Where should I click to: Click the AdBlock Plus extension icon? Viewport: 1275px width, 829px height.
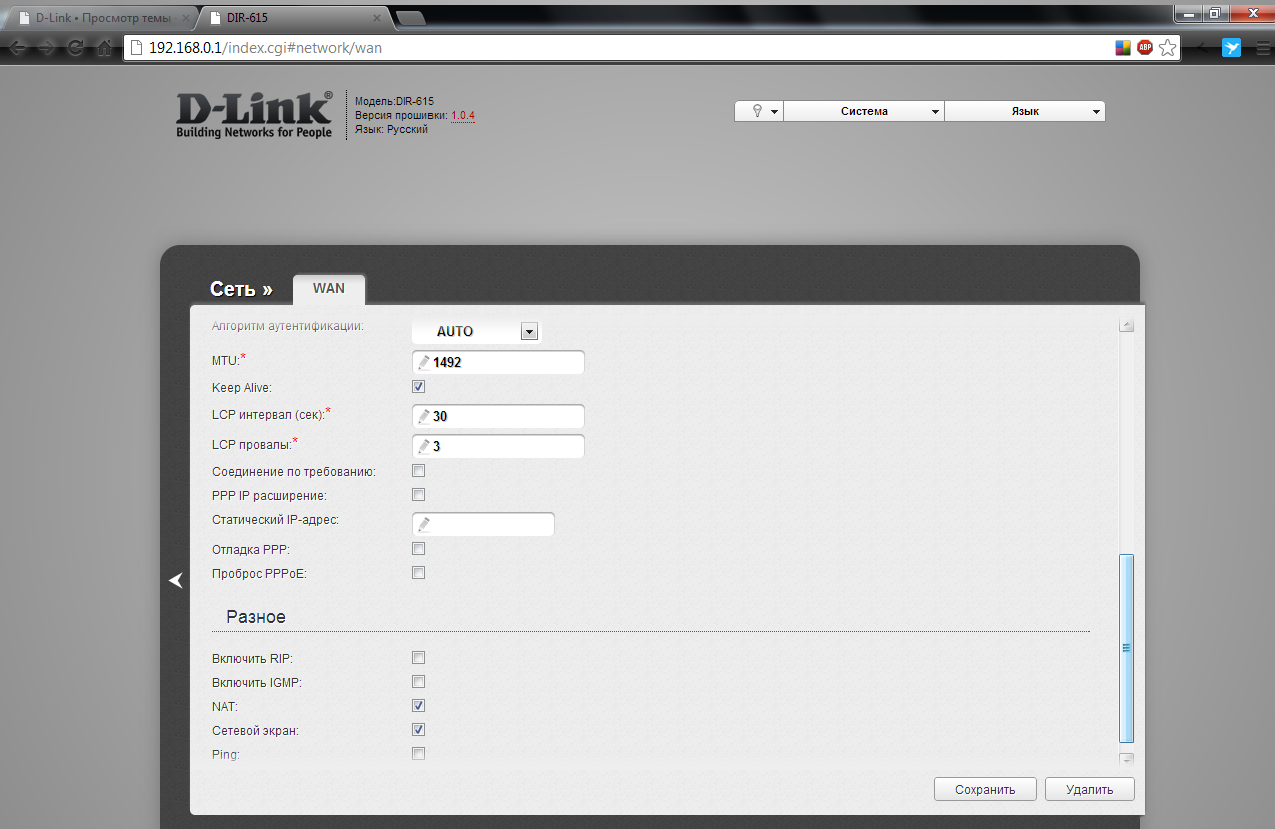click(1145, 47)
